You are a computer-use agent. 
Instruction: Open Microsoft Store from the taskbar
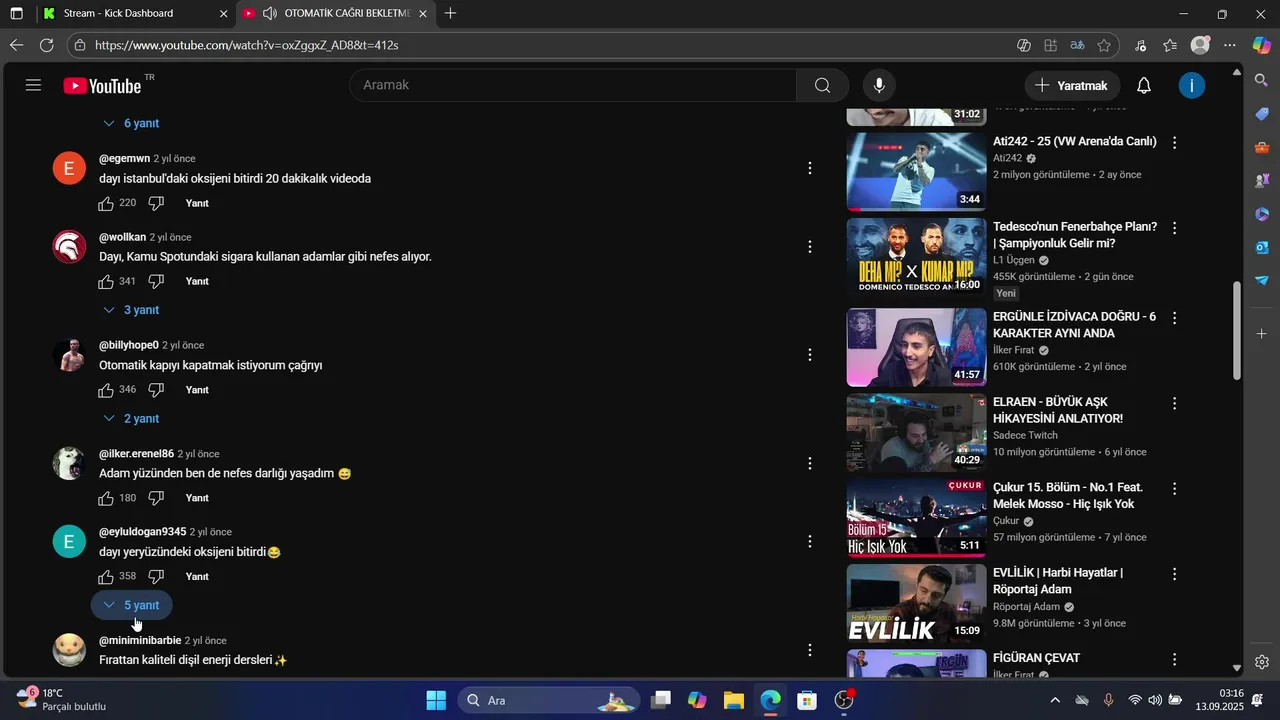pos(807,700)
